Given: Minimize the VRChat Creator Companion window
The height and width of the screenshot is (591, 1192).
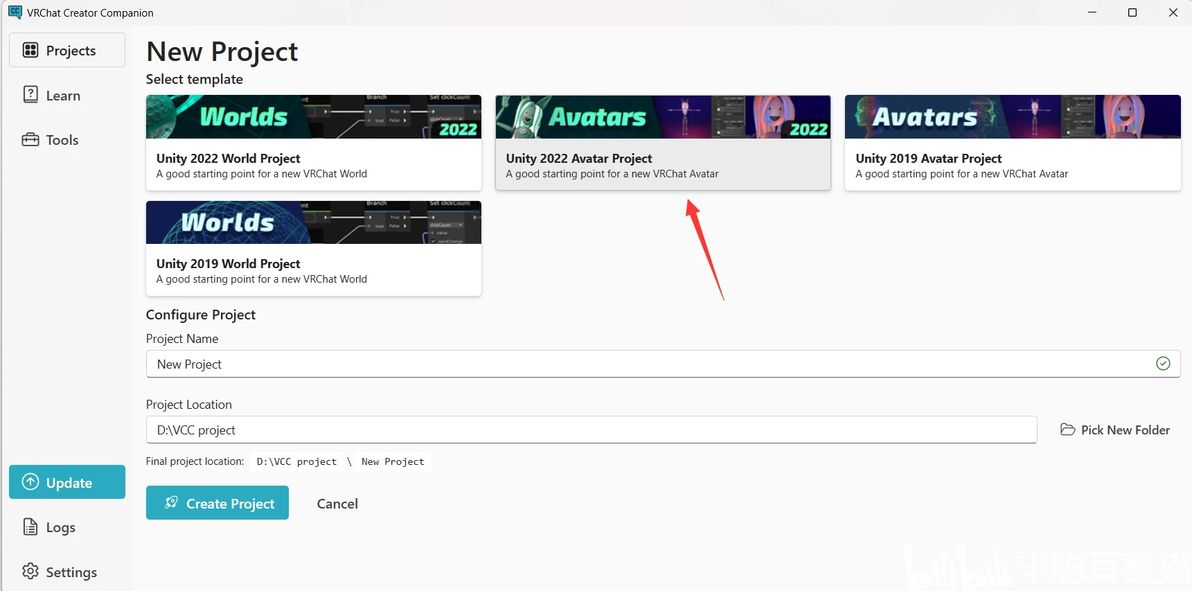Looking at the screenshot, I should point(1092,12).
